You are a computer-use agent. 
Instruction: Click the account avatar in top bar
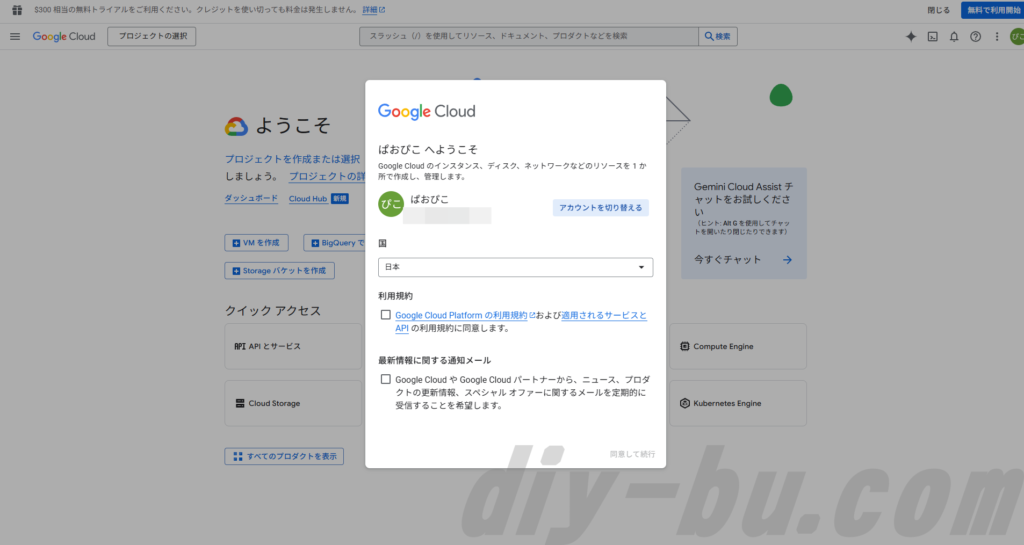(1017, 37)
